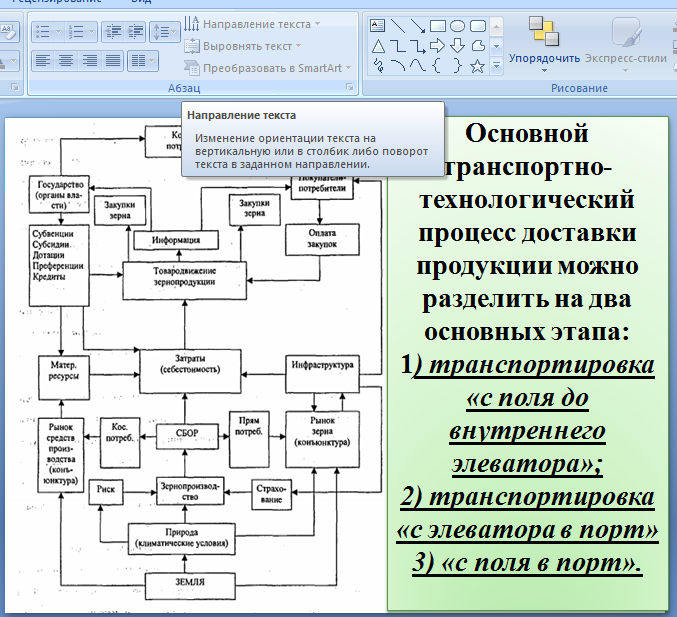Select the right arrow shape
This screenshot has width=677, height=617.
(x=437, y=46)
